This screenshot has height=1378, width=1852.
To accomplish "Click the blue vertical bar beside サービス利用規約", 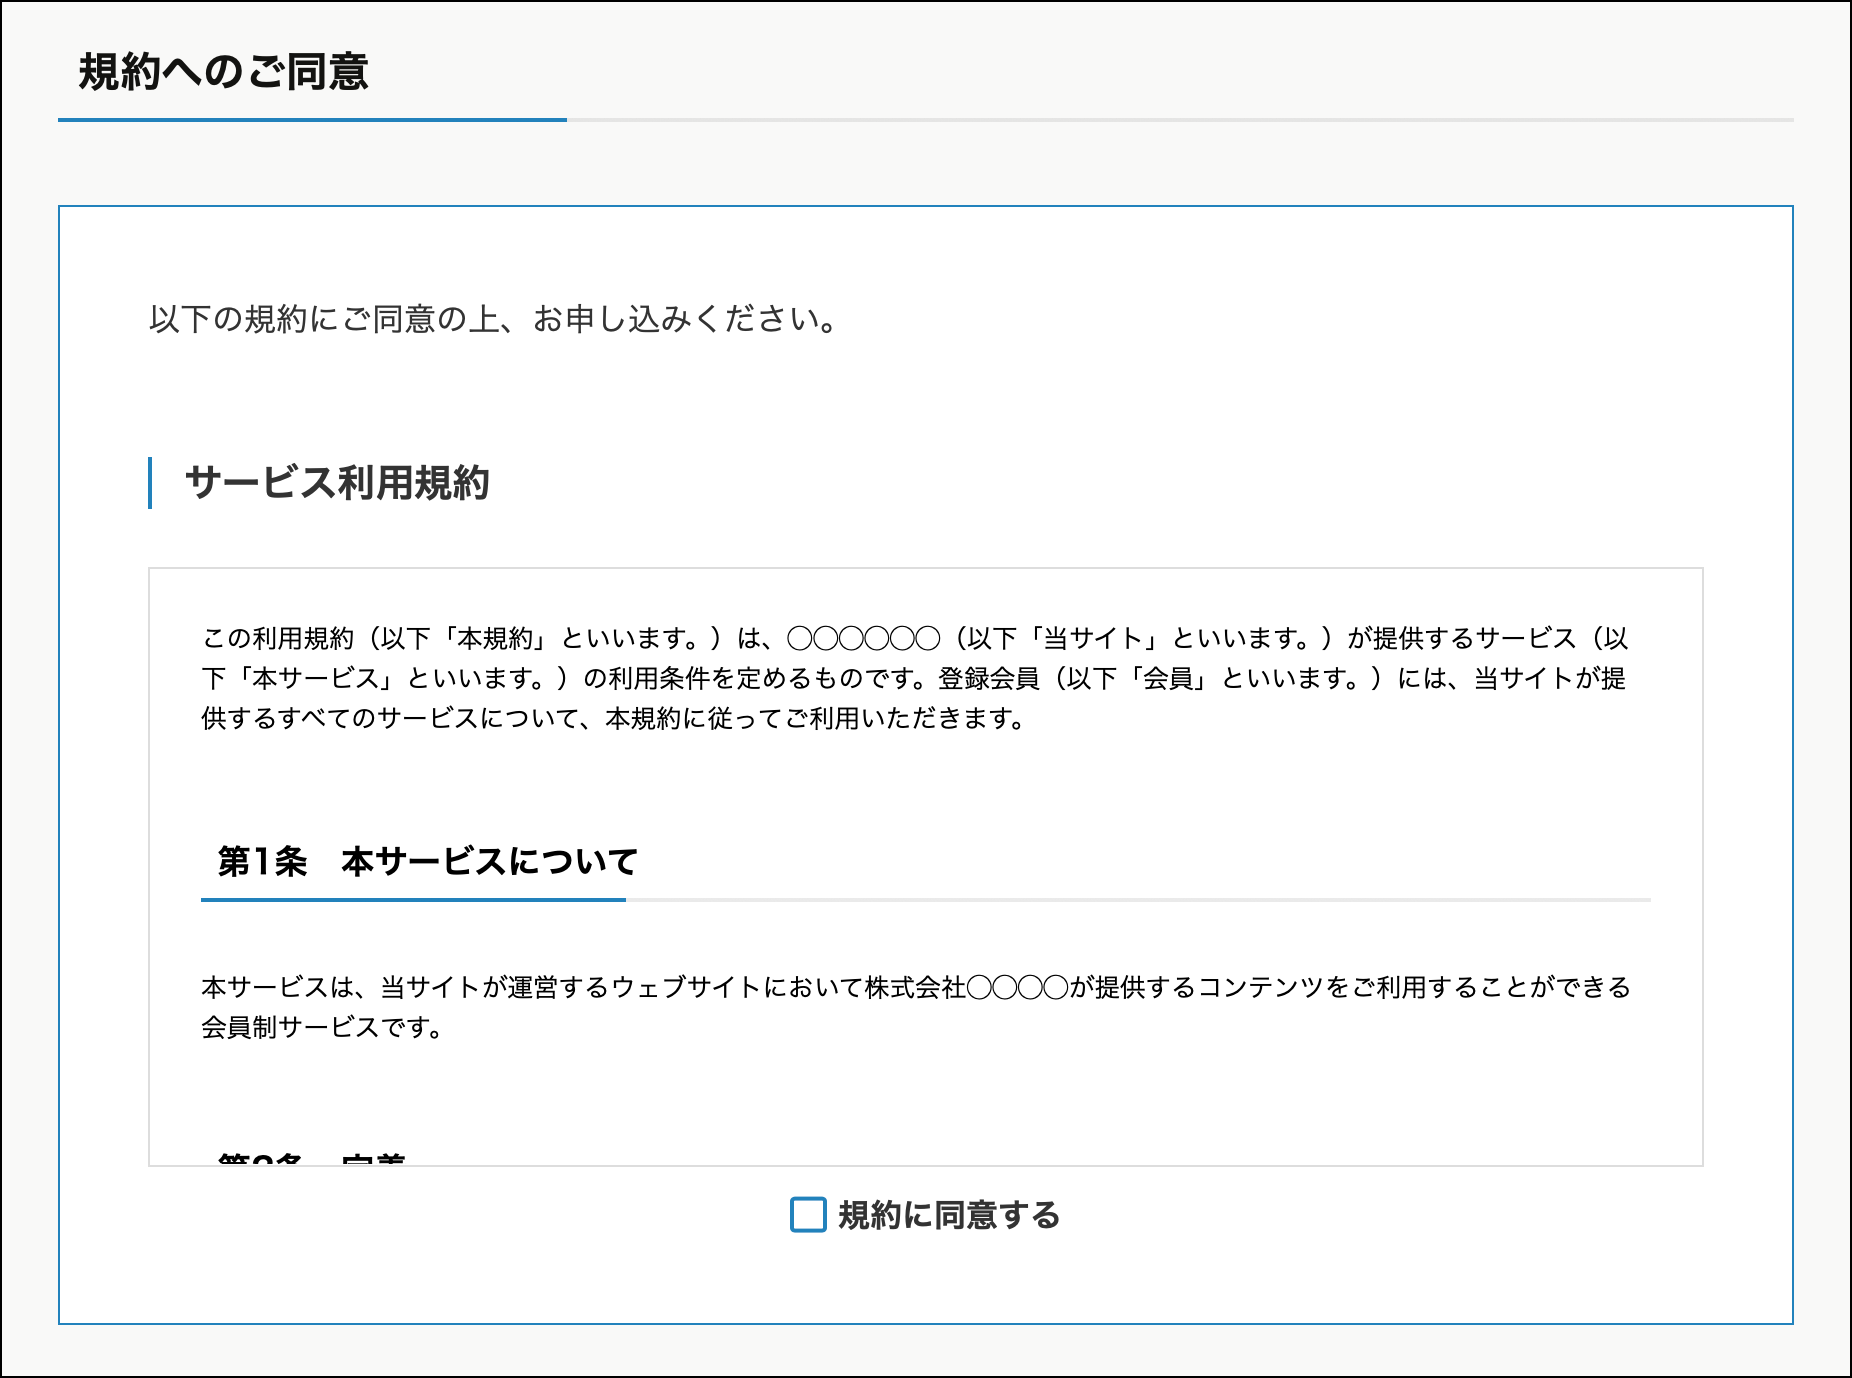I will (150, 483).
